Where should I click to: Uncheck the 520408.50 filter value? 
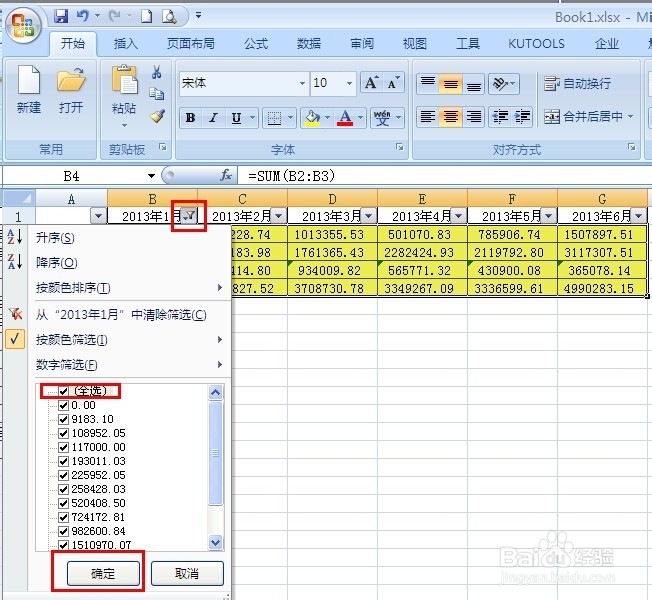pos(64,503)
